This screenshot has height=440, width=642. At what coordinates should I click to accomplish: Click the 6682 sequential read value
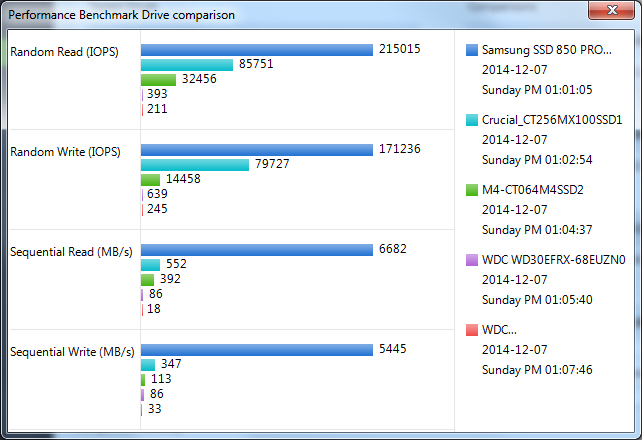[x=393, y=249]
